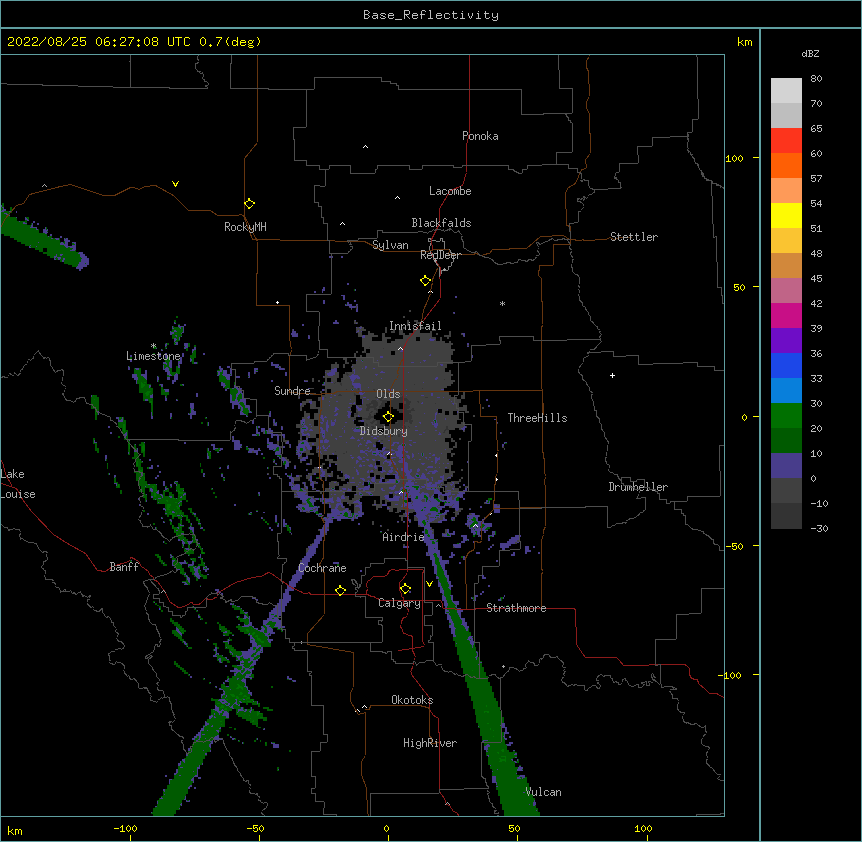
Task: Select the white asterisk above Limestone label
Action: (153, 346)
